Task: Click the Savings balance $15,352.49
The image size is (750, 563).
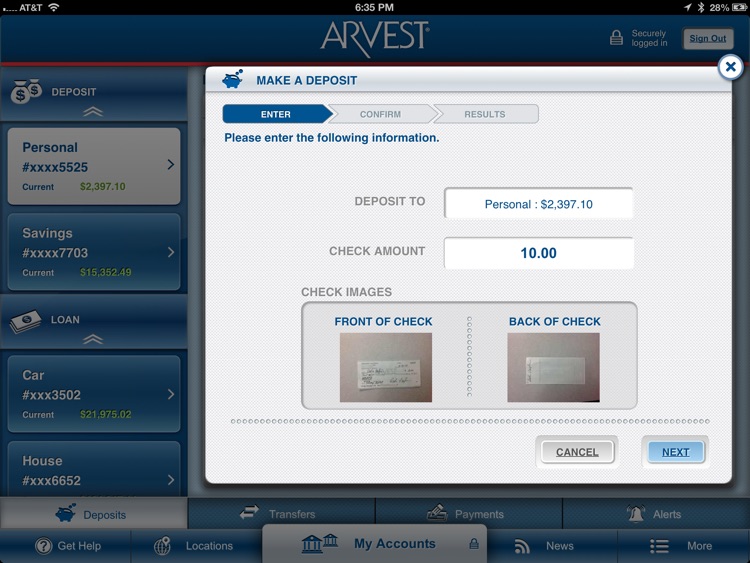Action: (105, 272)
